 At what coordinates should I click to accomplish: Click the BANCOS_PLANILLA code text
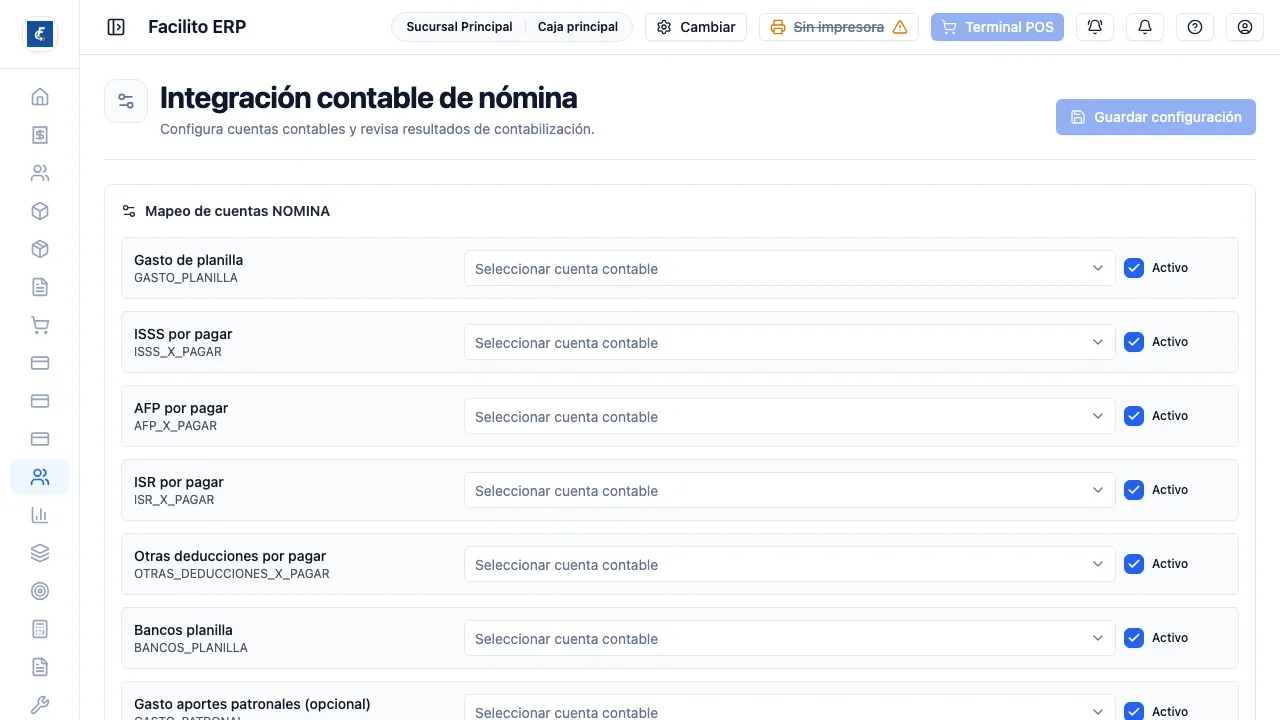(191, 648)
